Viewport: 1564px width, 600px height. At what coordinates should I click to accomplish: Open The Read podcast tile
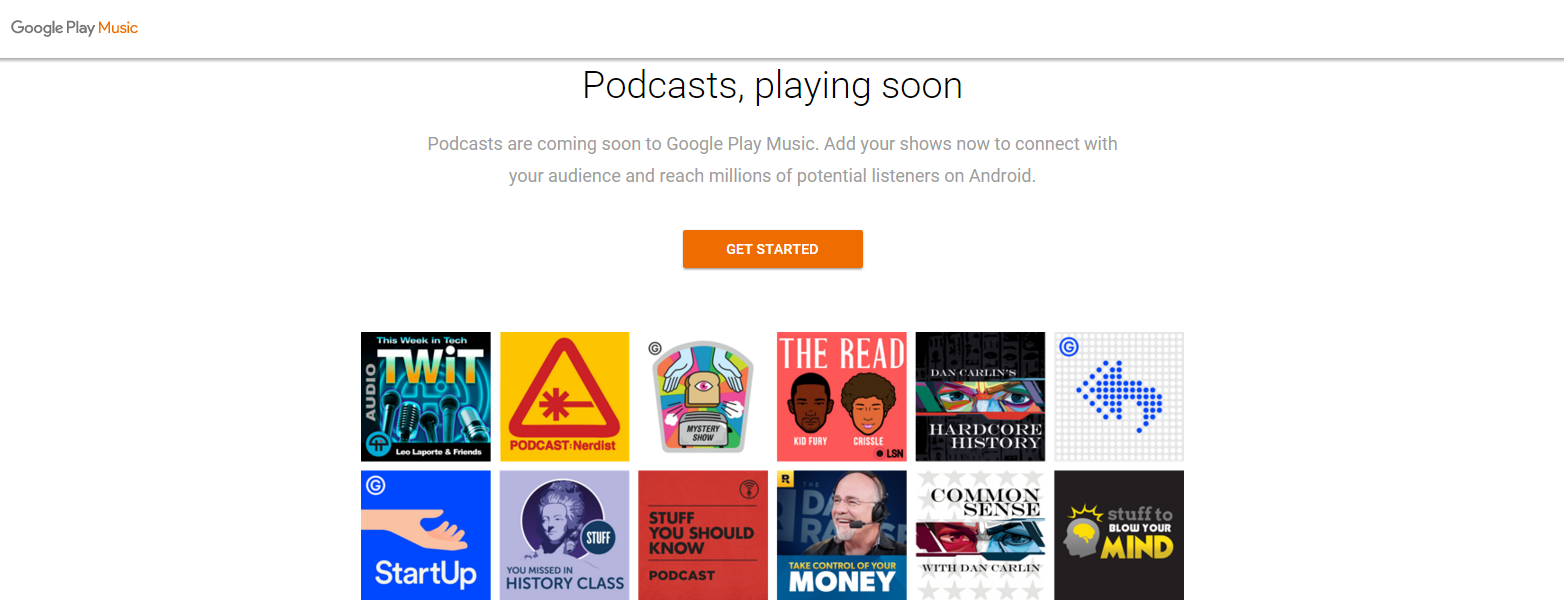coord(842,397)
